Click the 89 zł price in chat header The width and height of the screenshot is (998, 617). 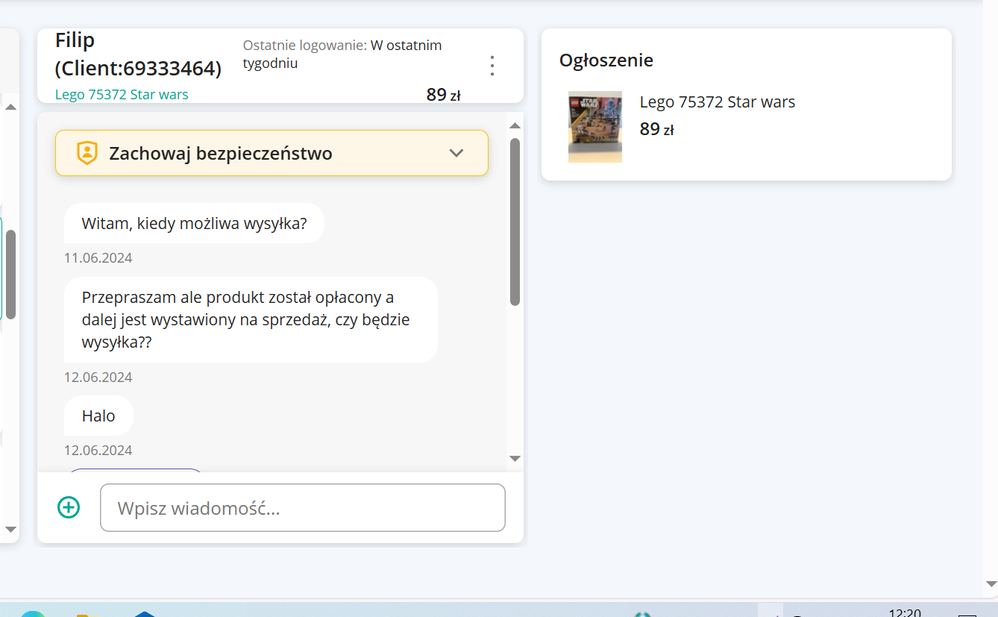[x=443, y=95]
